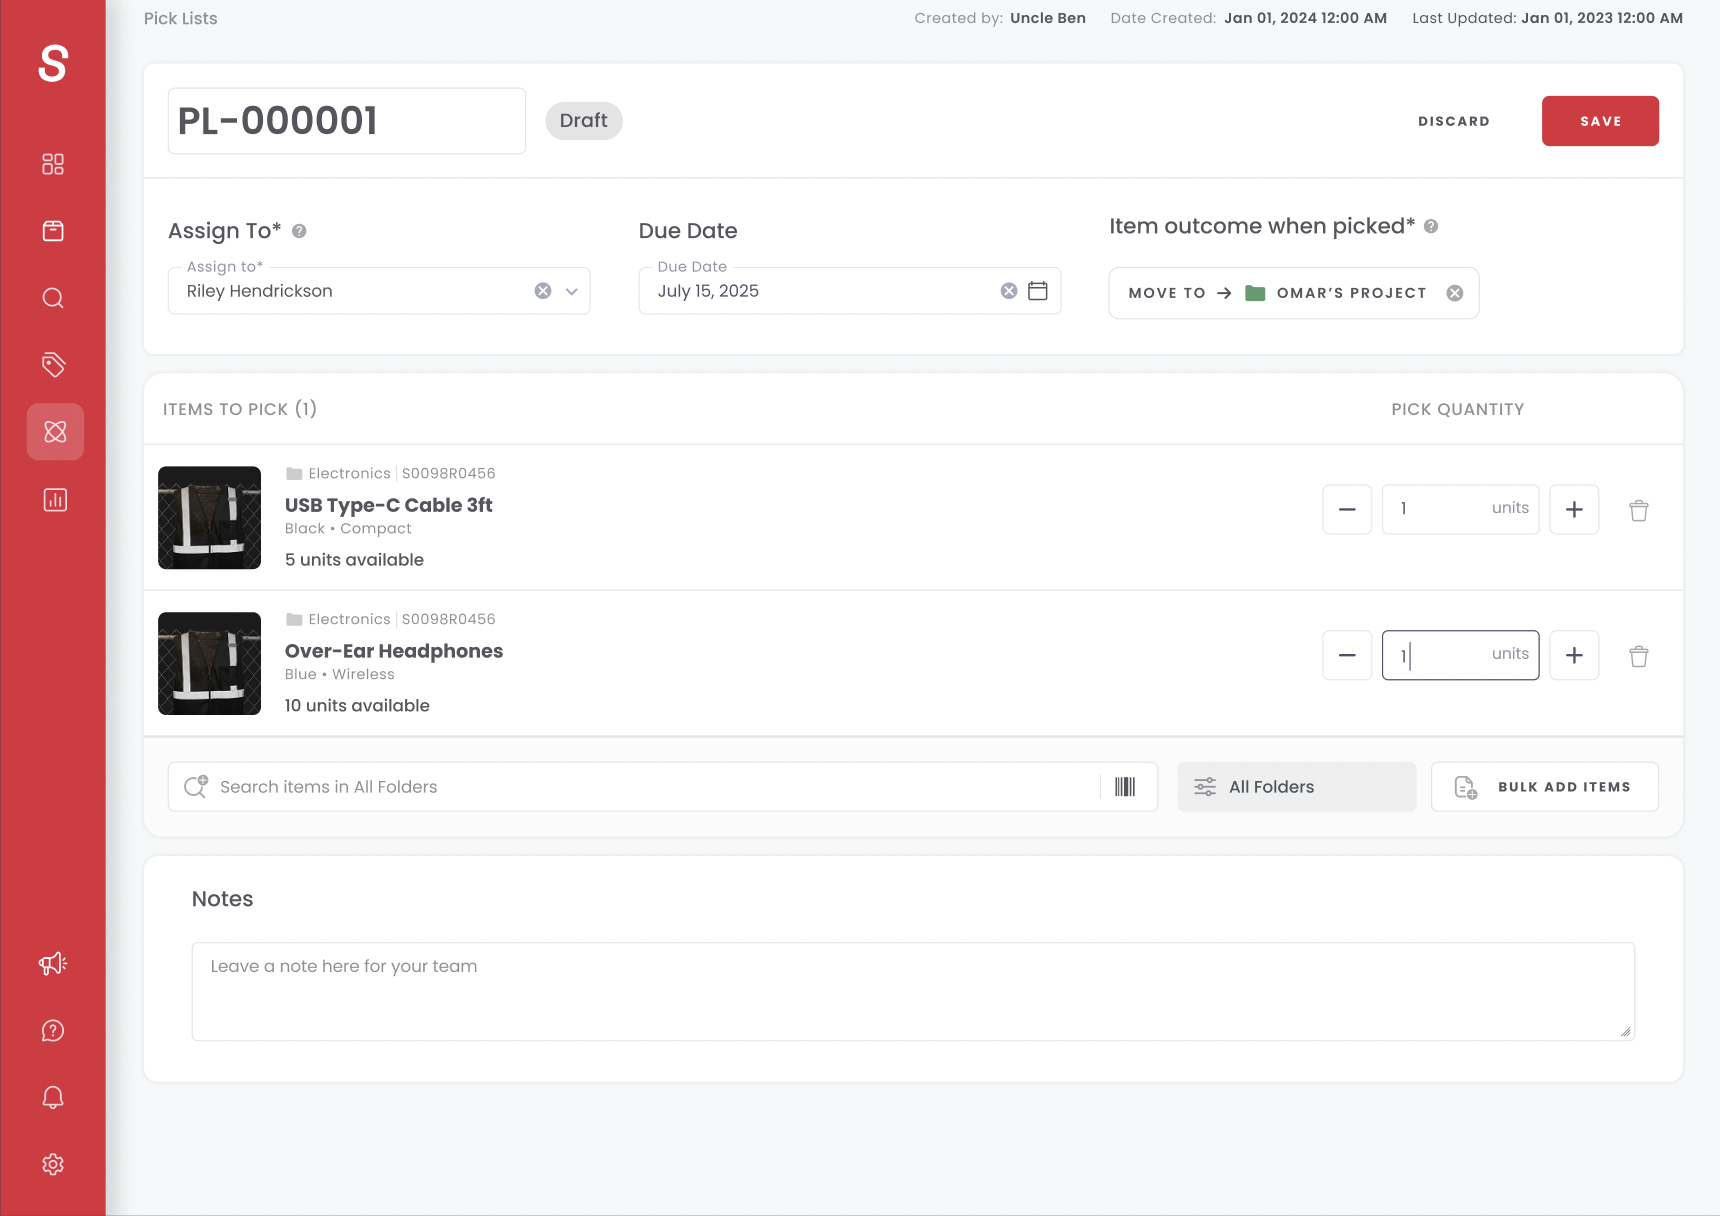Open help chat via question icon
1720x1216 pixels.
click(53, 1030)
